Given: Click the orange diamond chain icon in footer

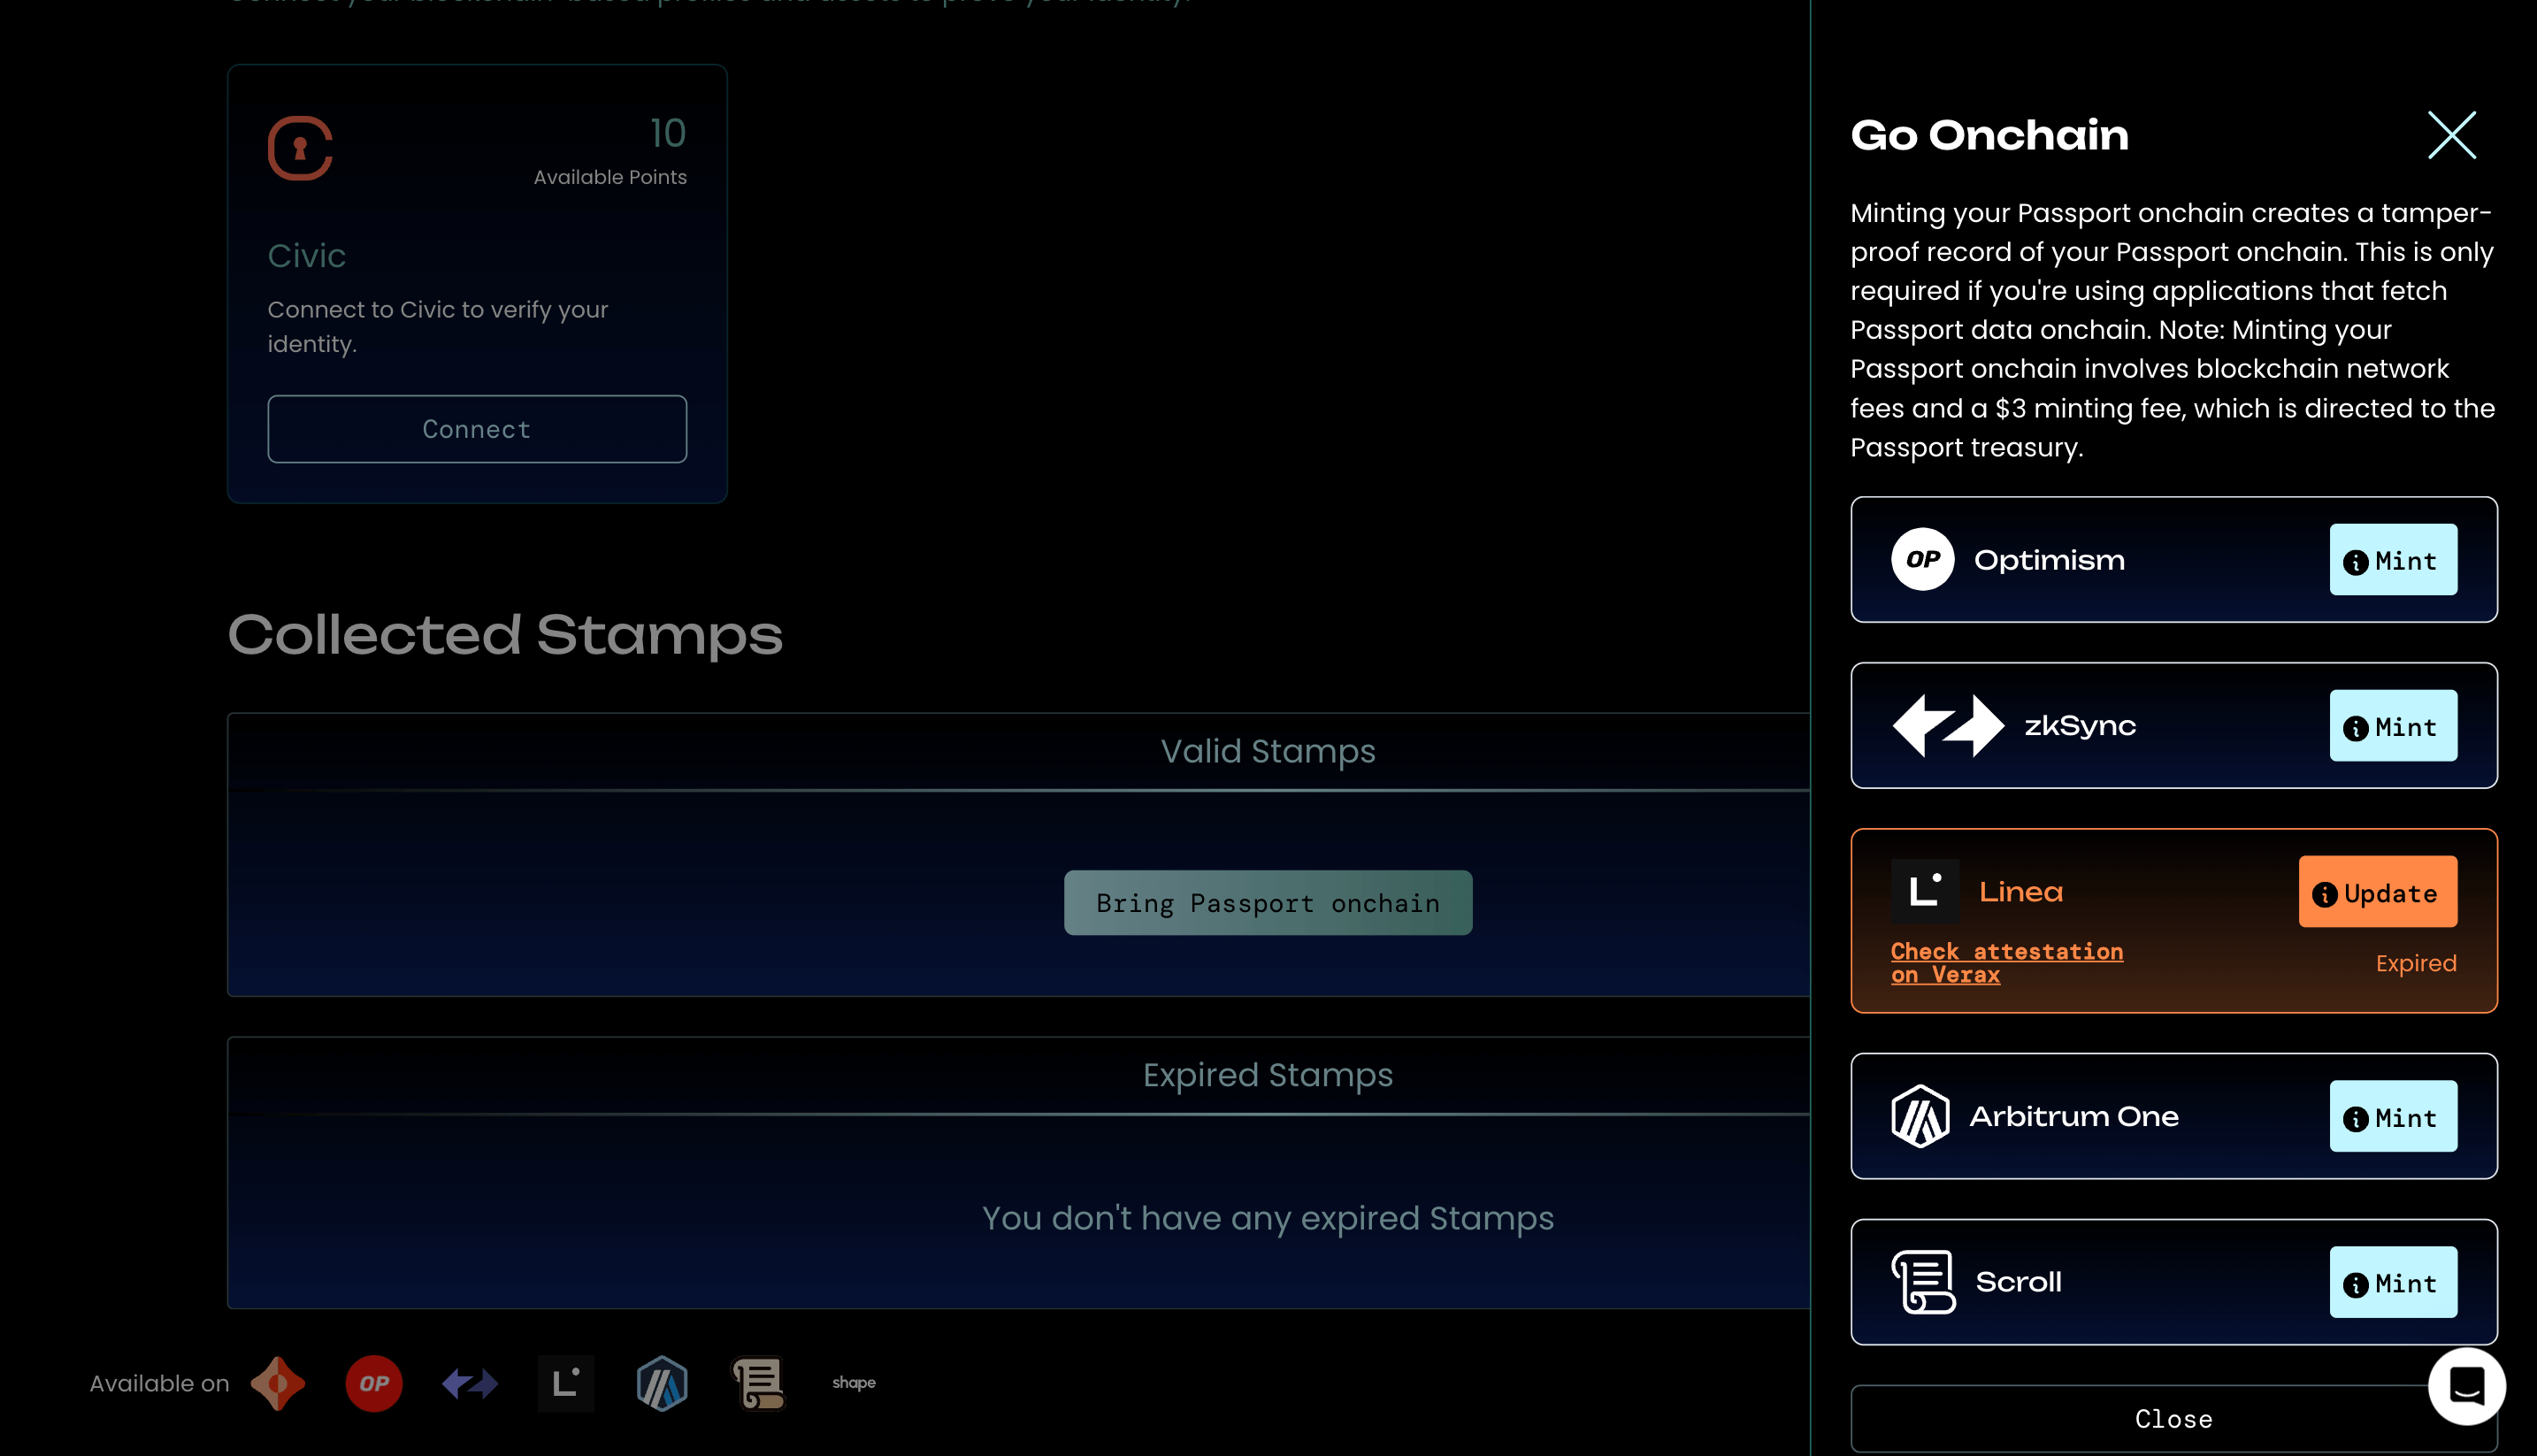Looking at the screenshot, I should click(x=277, y=1383).
